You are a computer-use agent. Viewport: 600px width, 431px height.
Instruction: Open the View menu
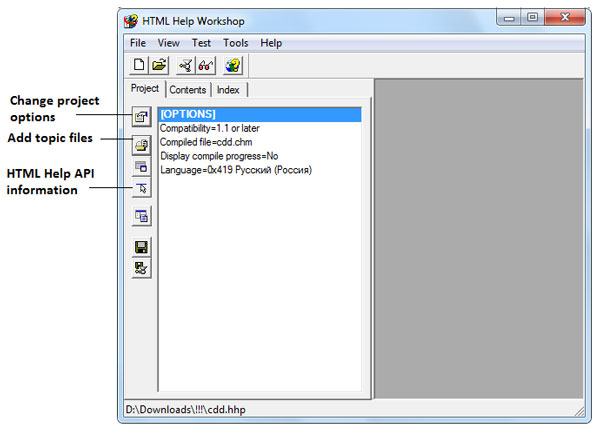click(168, 43)
